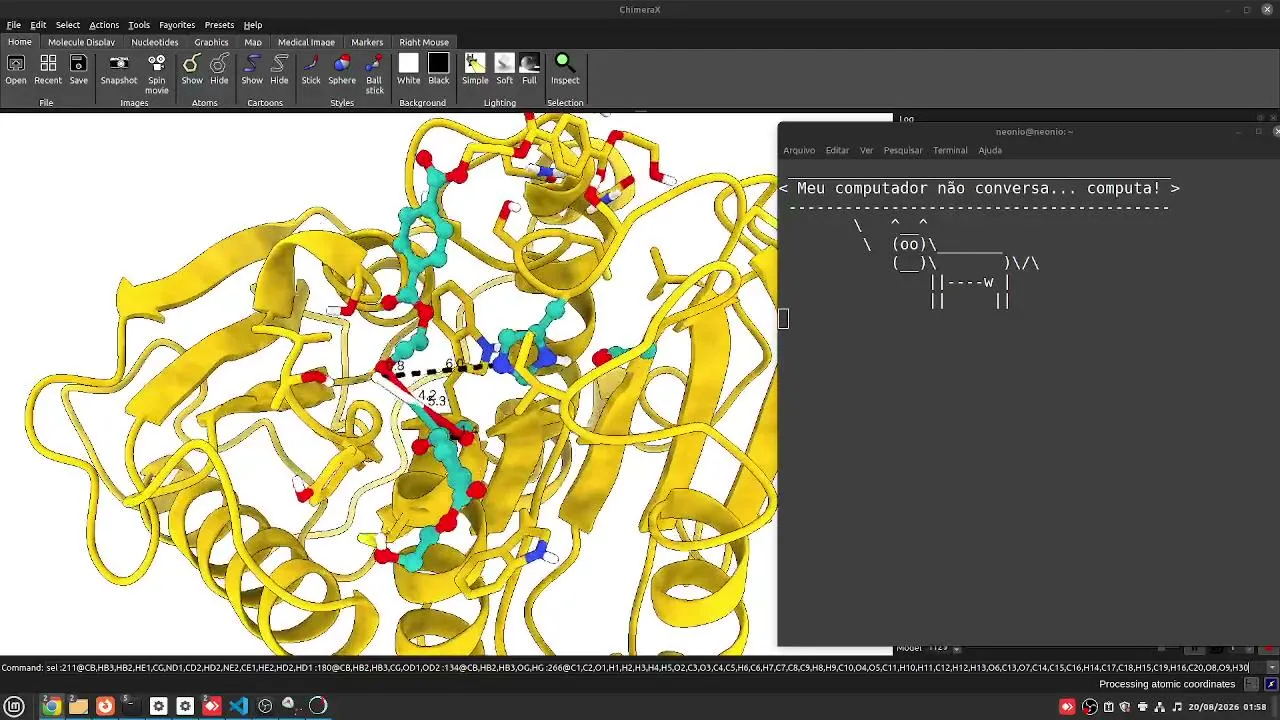Apply the Ball stick style
1280x720 pixels.
[x=374, y=74]
